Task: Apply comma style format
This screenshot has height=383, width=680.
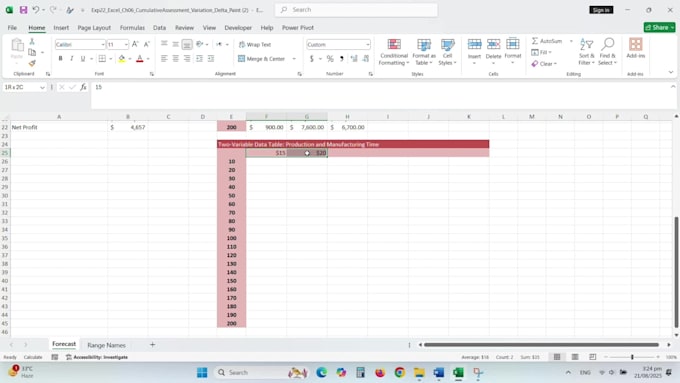Action: tap(342, 59)
